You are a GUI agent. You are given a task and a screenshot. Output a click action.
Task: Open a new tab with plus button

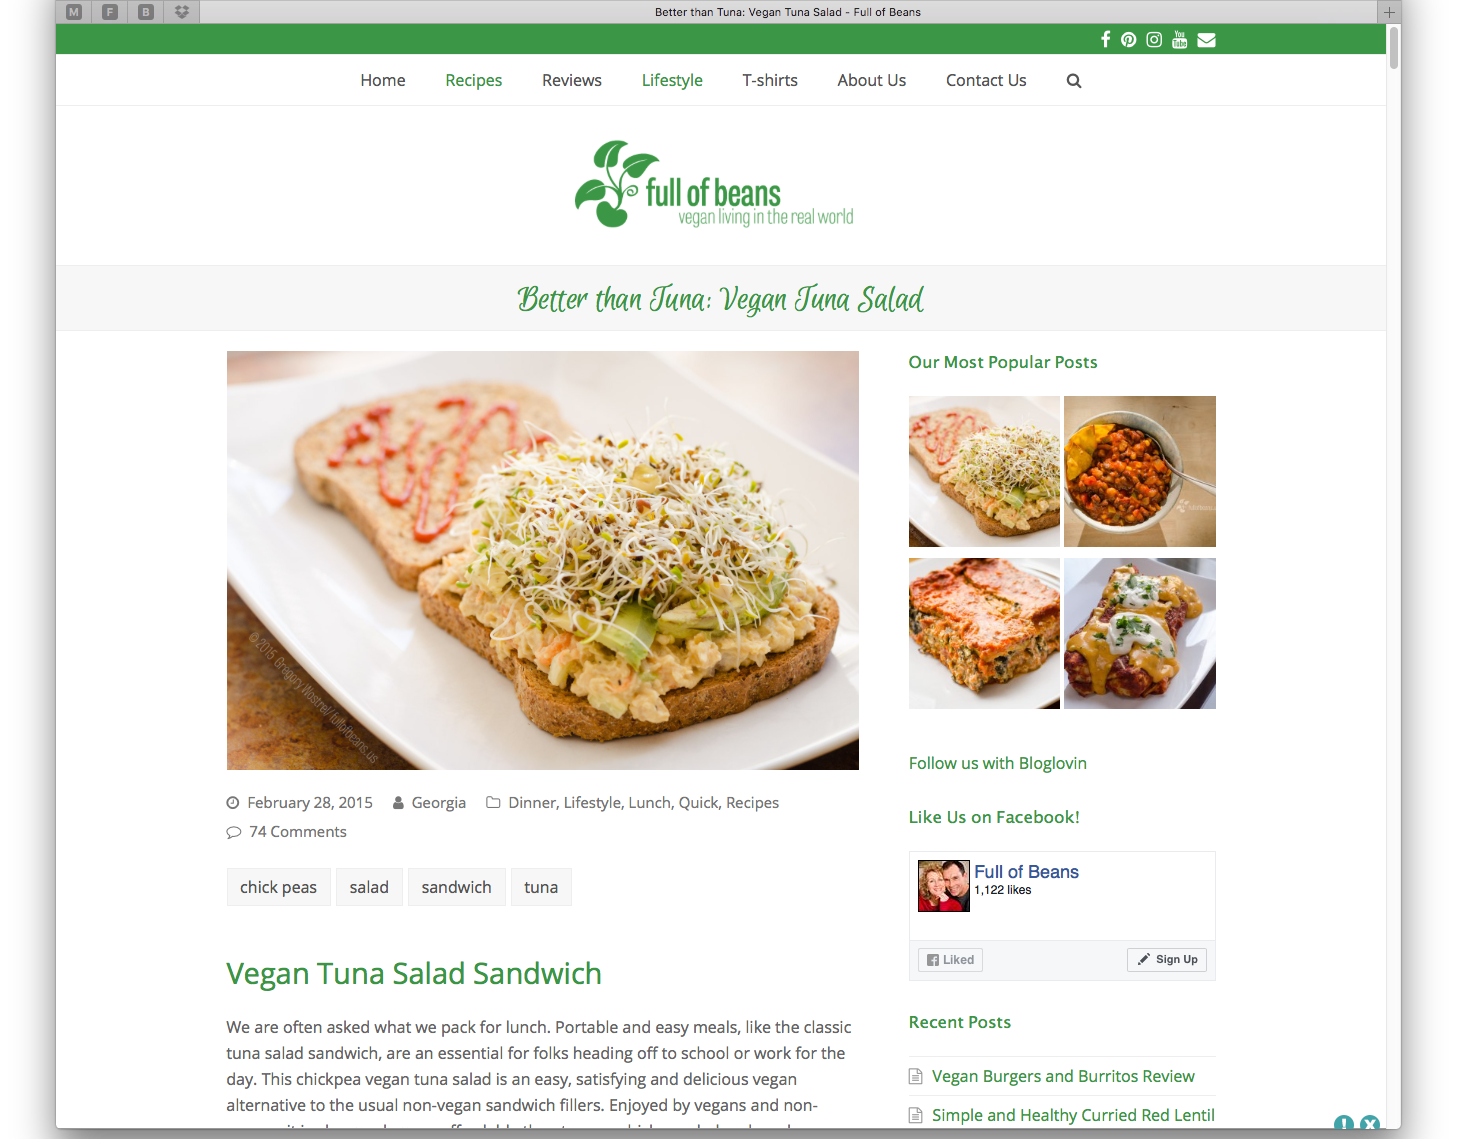click(x=1389, y=12)
